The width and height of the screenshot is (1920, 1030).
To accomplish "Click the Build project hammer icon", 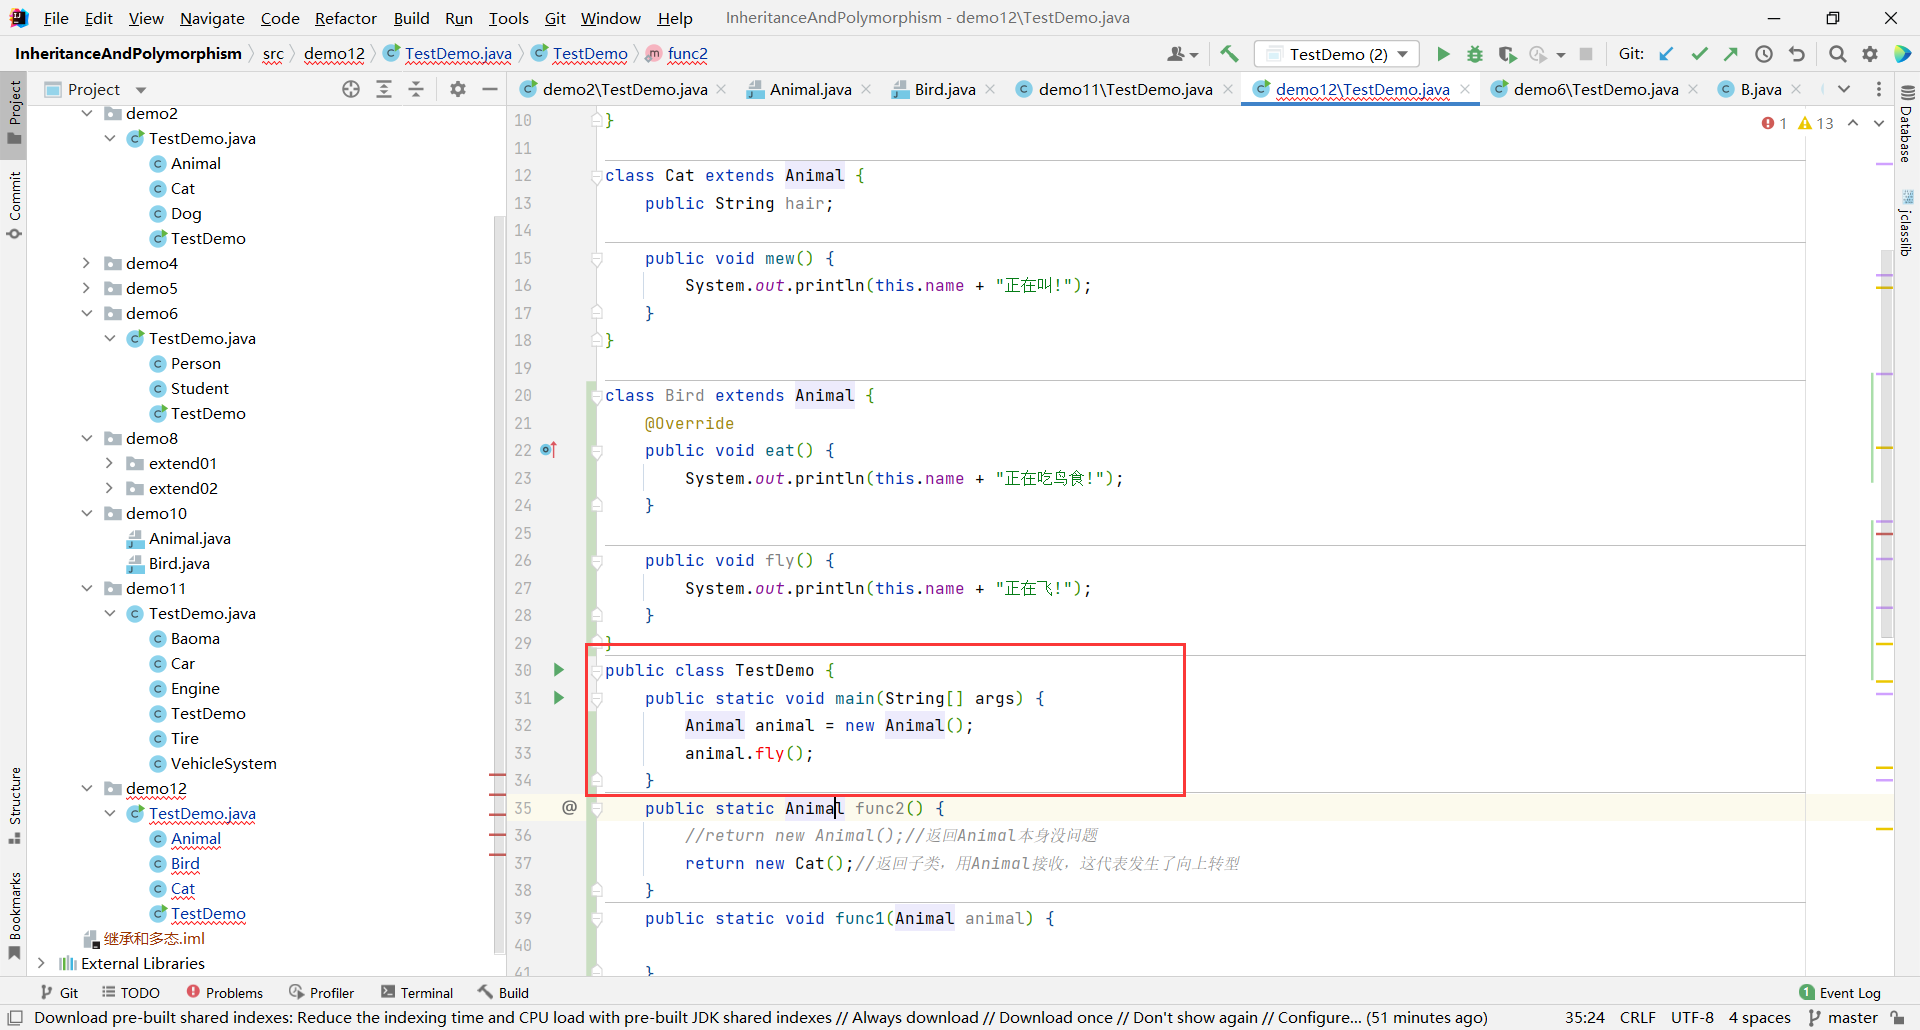I will (x=1229, y=54).
